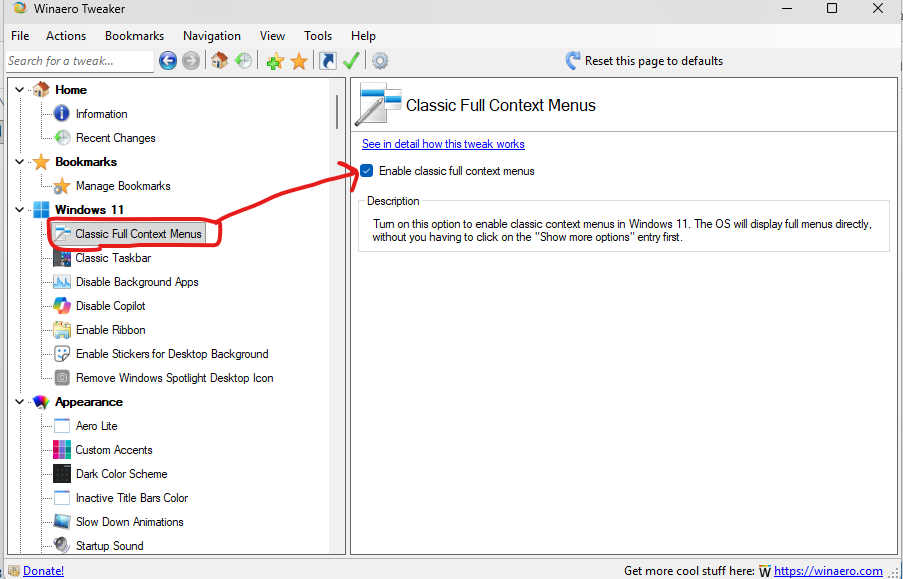Open the View menu
The width and height of the screenshot is (903, 579).
click(x=272, y=36)
